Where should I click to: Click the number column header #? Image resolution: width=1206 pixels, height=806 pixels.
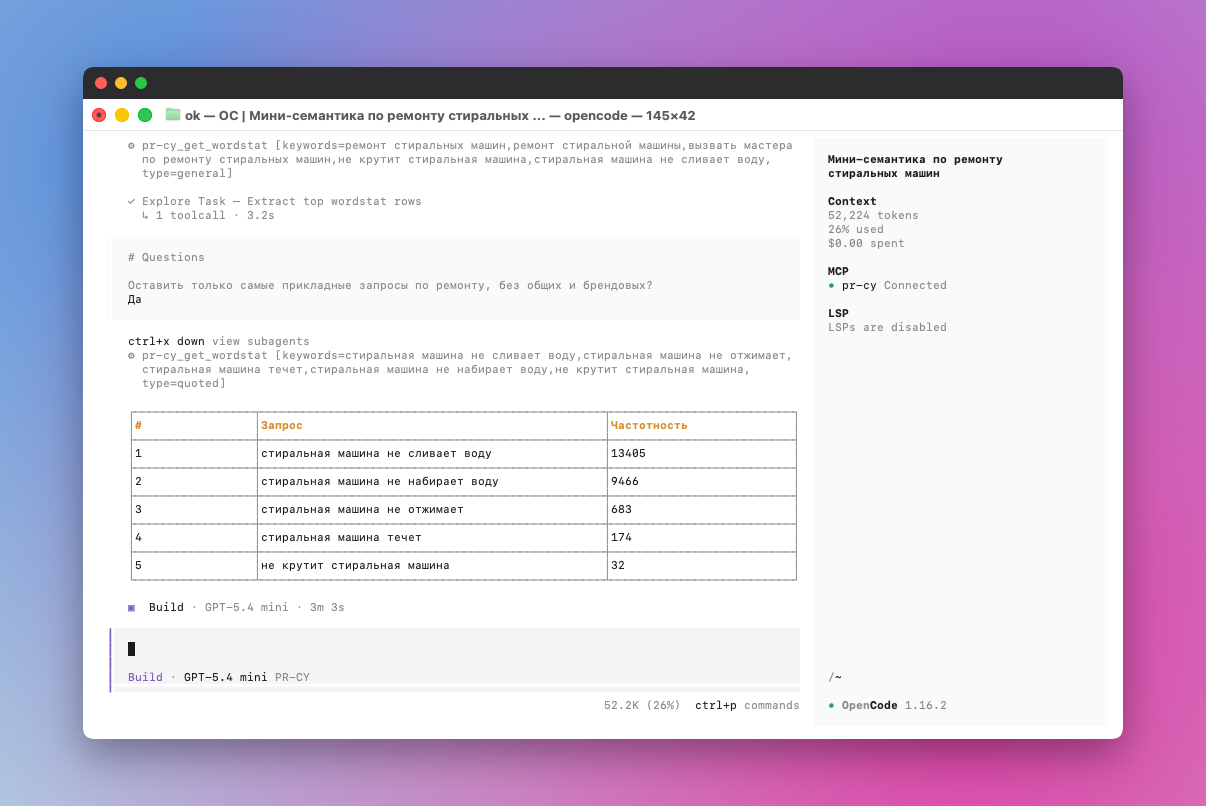point(138,425)
